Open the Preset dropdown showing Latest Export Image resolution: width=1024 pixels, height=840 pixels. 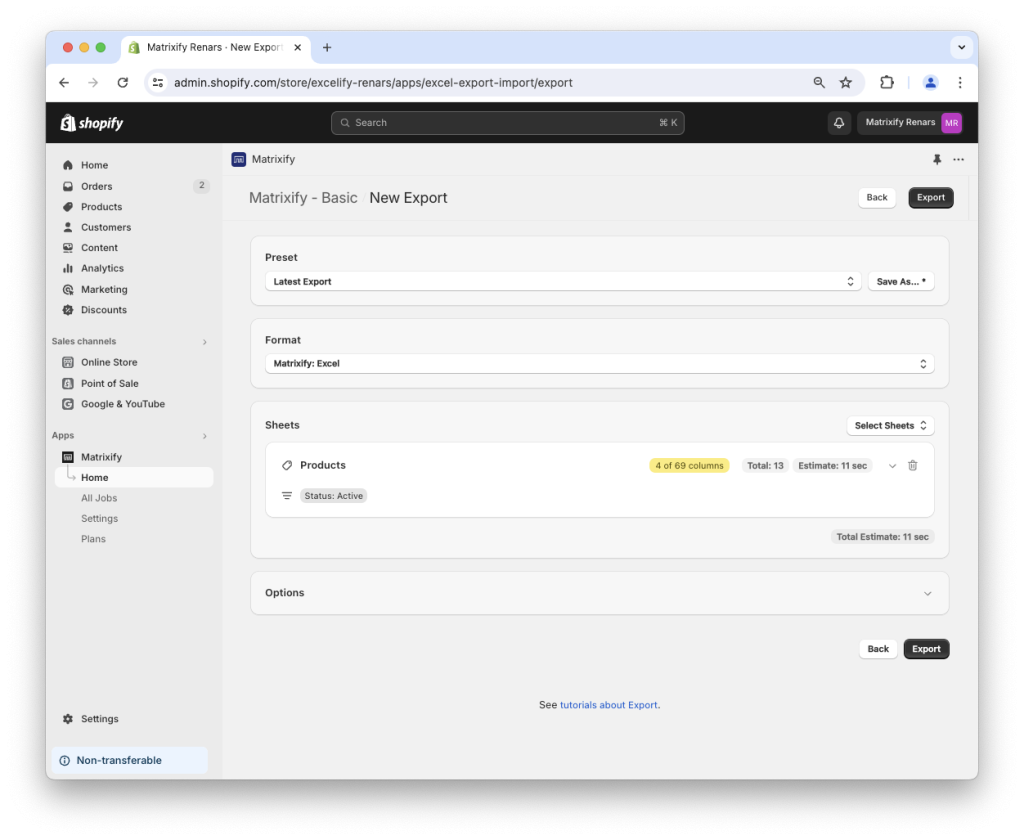pos(562,281)
